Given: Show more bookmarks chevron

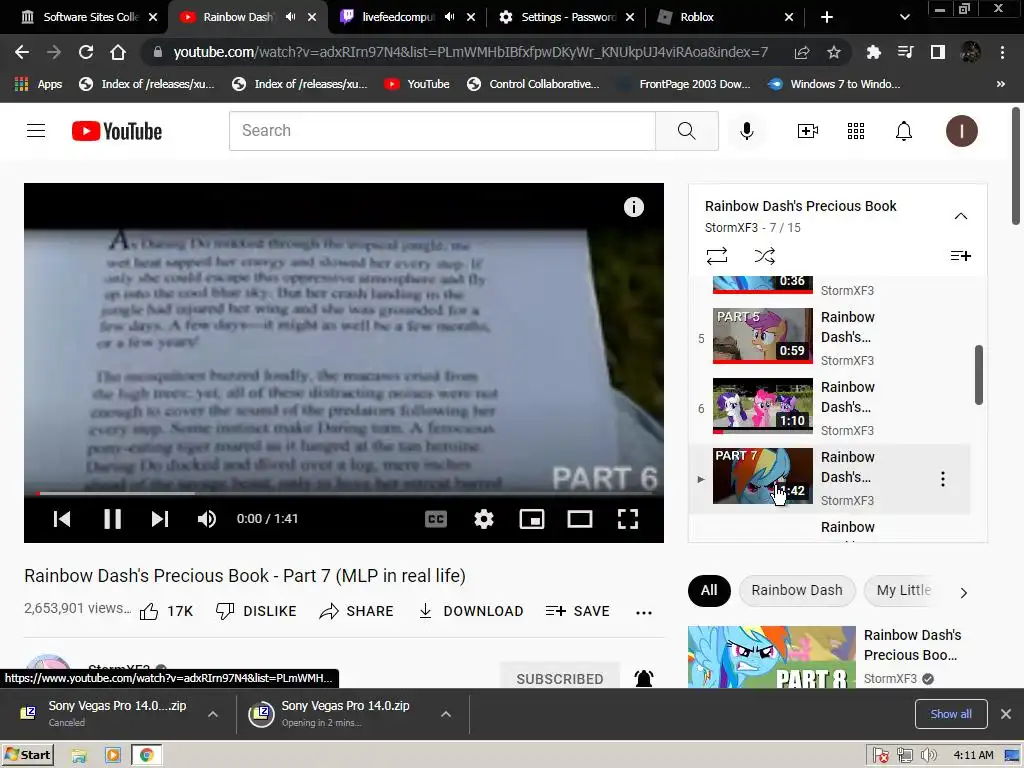Looking at the screenshot, I should [x=1000, y=84].
